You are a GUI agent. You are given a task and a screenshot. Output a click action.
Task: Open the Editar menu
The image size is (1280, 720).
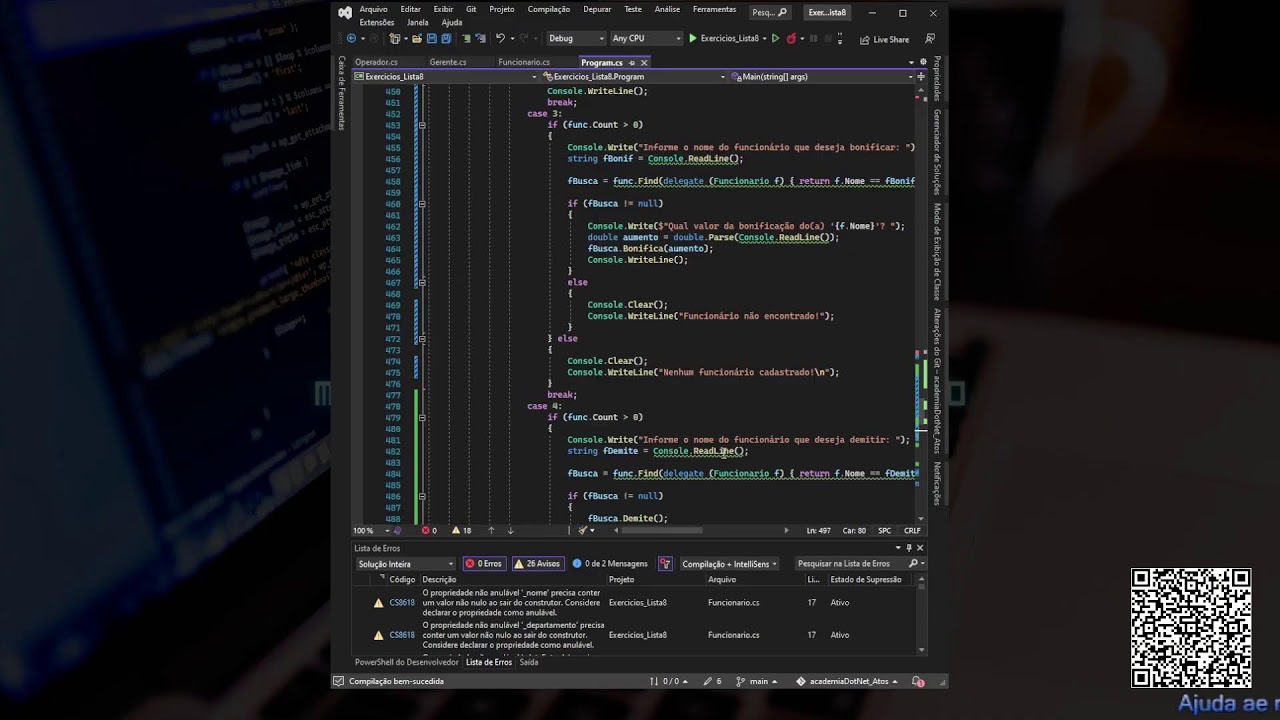(410, 9)
